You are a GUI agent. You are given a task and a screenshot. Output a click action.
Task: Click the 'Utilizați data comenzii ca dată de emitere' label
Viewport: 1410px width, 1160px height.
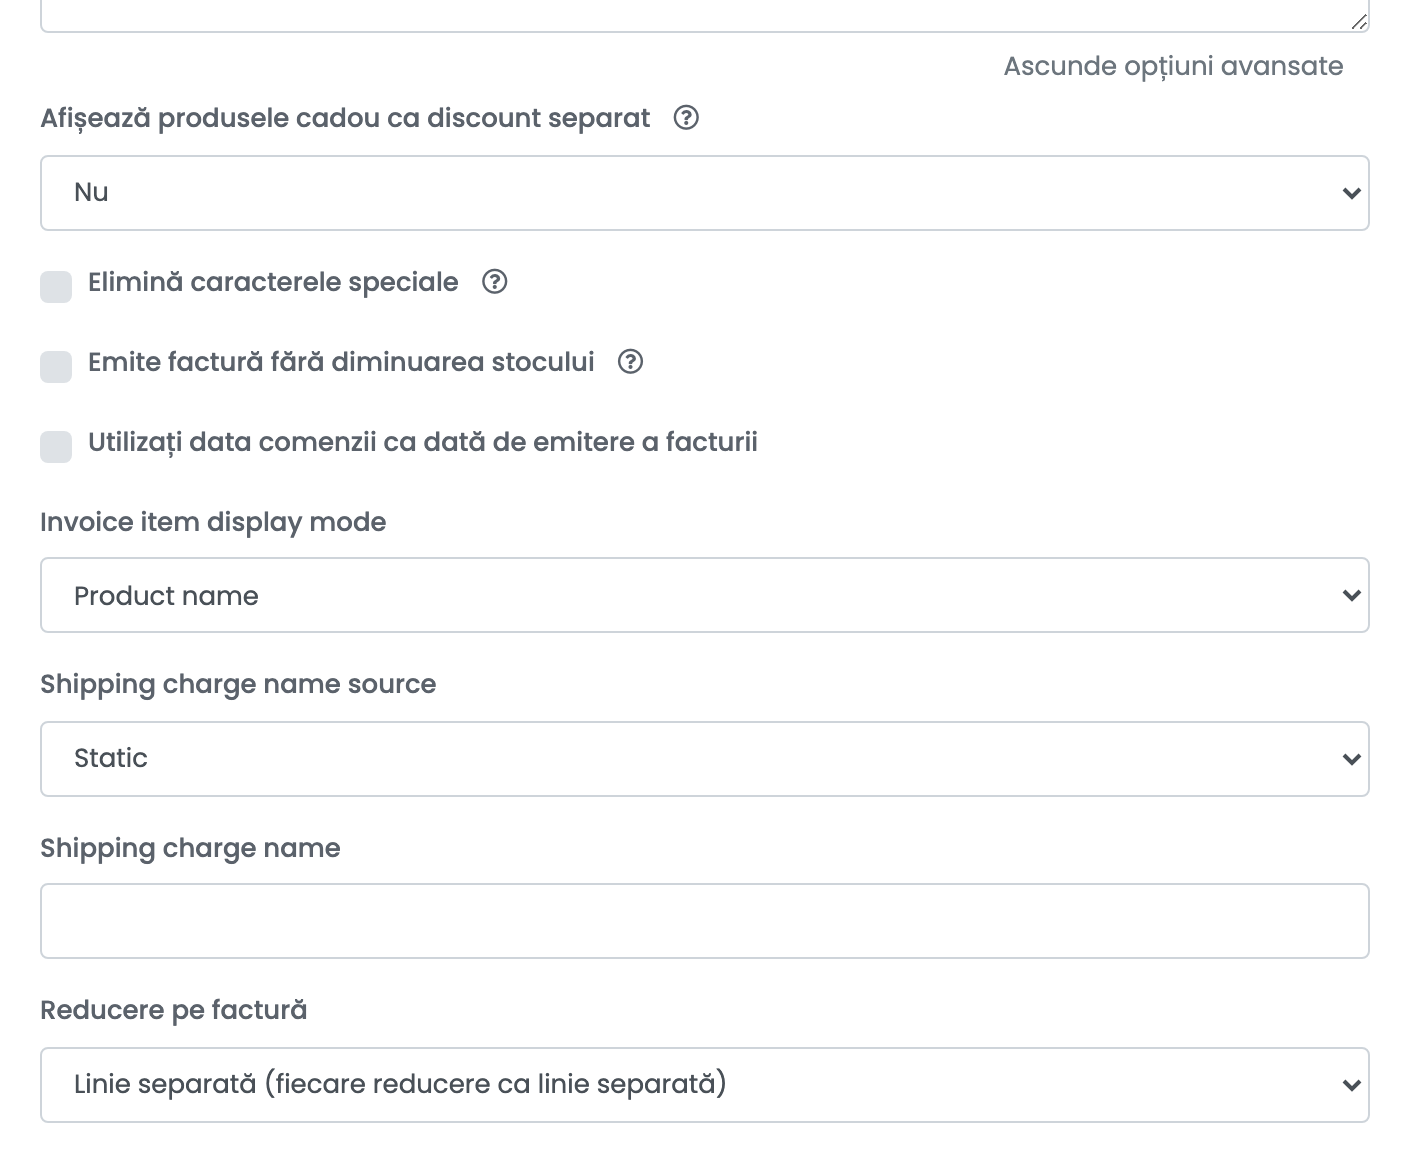[x=423, y=442]
